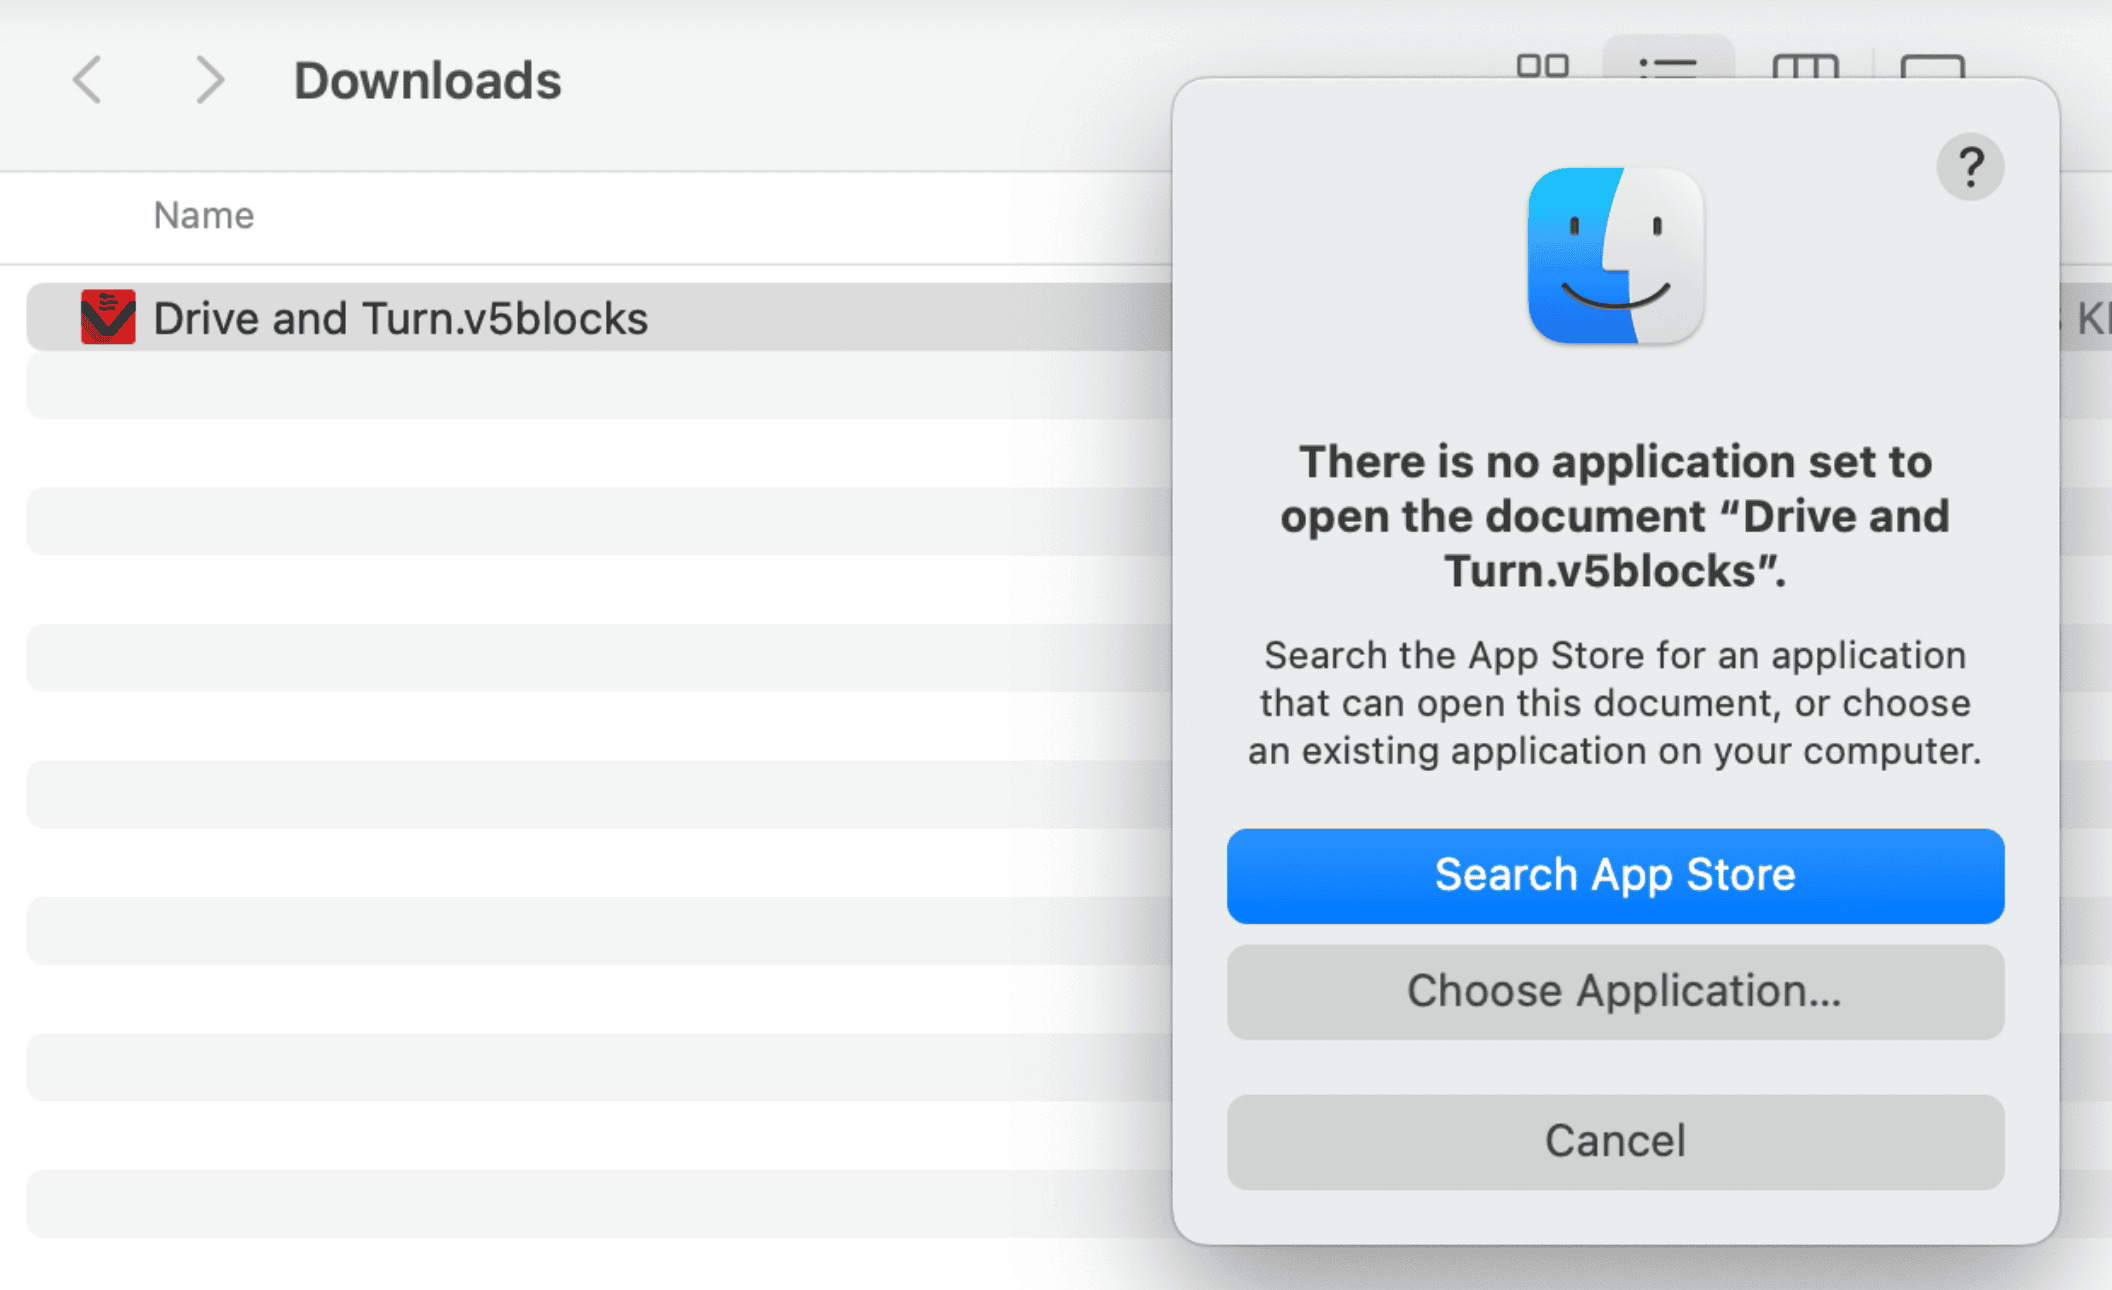
Task: Select the column view icon in the toolbar
Action: 1807,66
